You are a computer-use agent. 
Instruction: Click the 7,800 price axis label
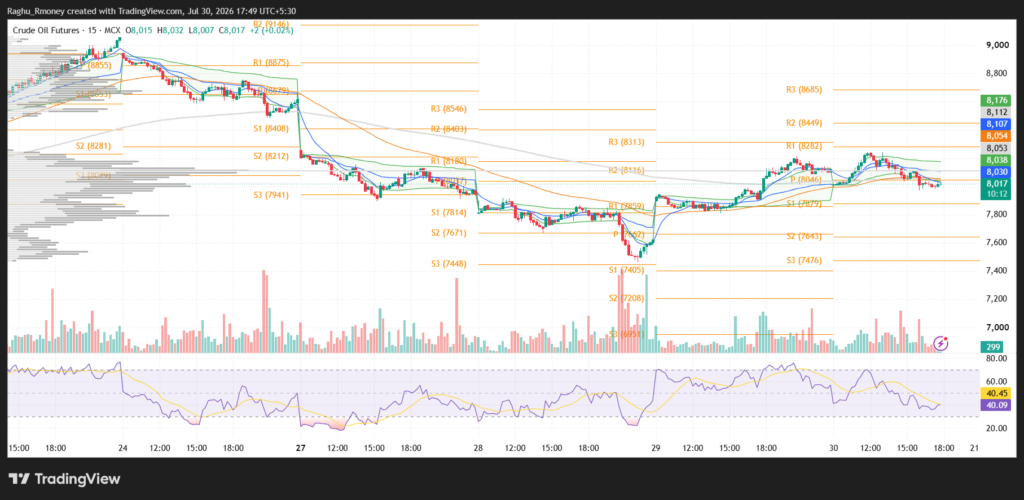click(997, 214)
